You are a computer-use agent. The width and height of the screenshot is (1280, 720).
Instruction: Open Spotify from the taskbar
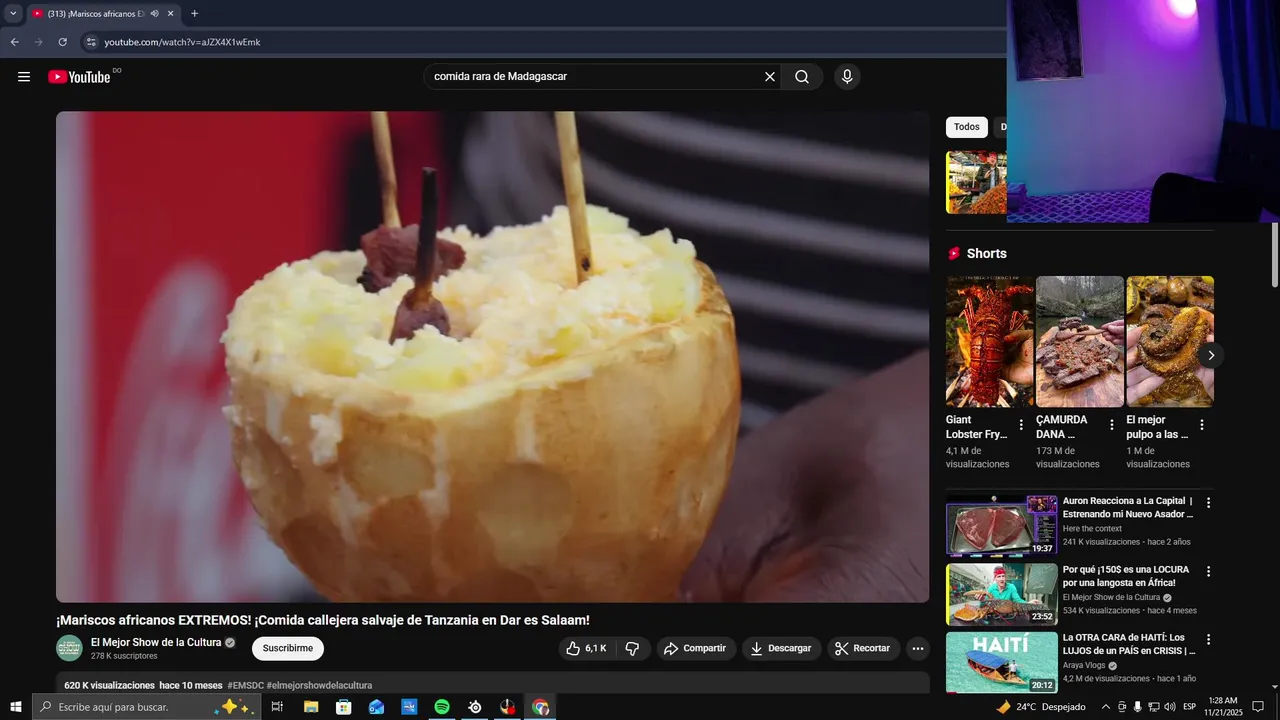[x=442, y=707]
